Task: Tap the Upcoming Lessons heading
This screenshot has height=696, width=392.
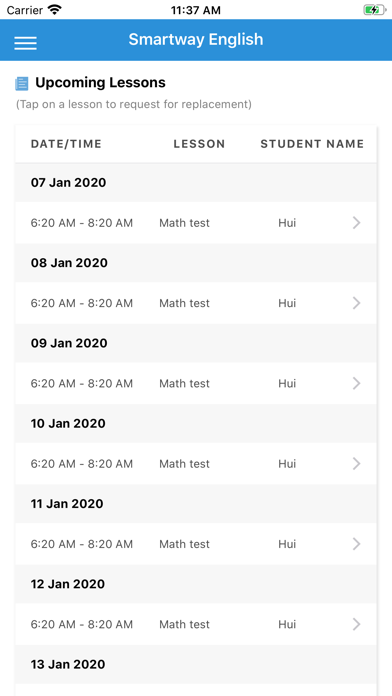Action: (100, 83)
